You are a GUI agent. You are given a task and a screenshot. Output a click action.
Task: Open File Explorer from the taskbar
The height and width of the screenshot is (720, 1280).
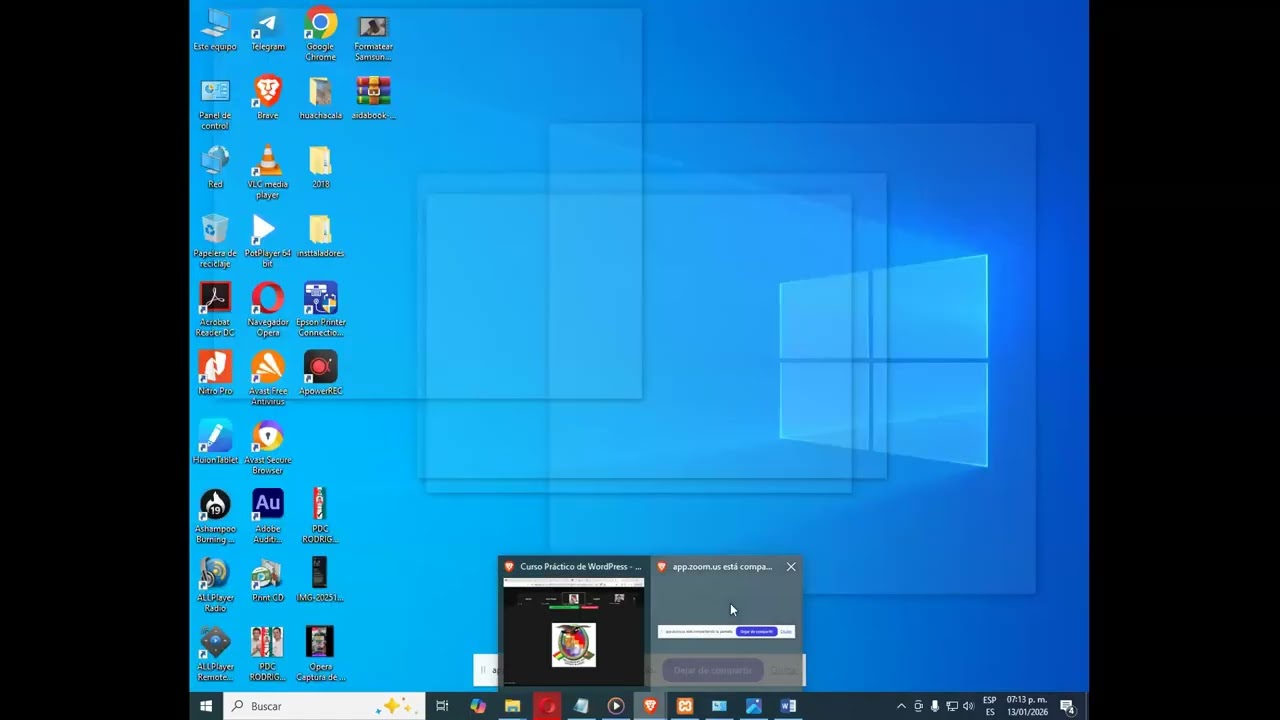point(512,706)
